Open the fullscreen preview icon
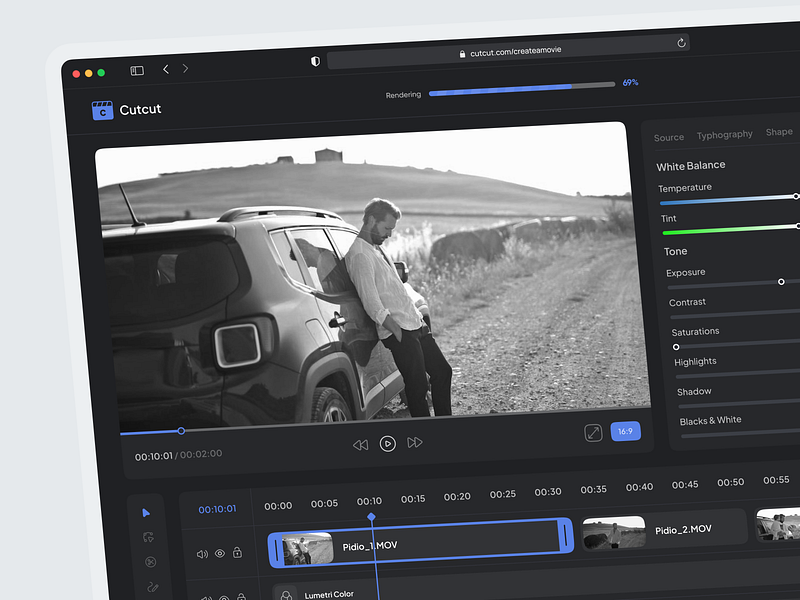This screenshot has width=800, height=600. [x=592, y=433]
